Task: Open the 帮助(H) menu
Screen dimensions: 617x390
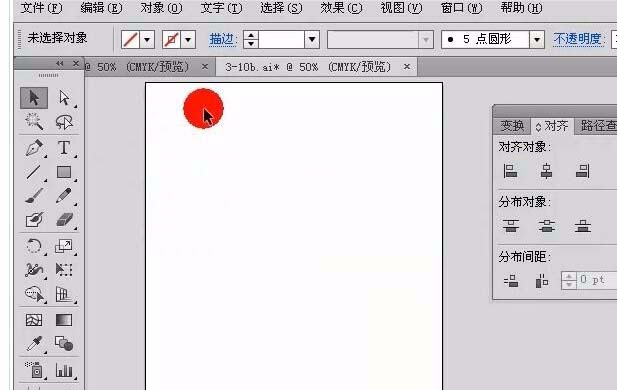Action: 521,8
